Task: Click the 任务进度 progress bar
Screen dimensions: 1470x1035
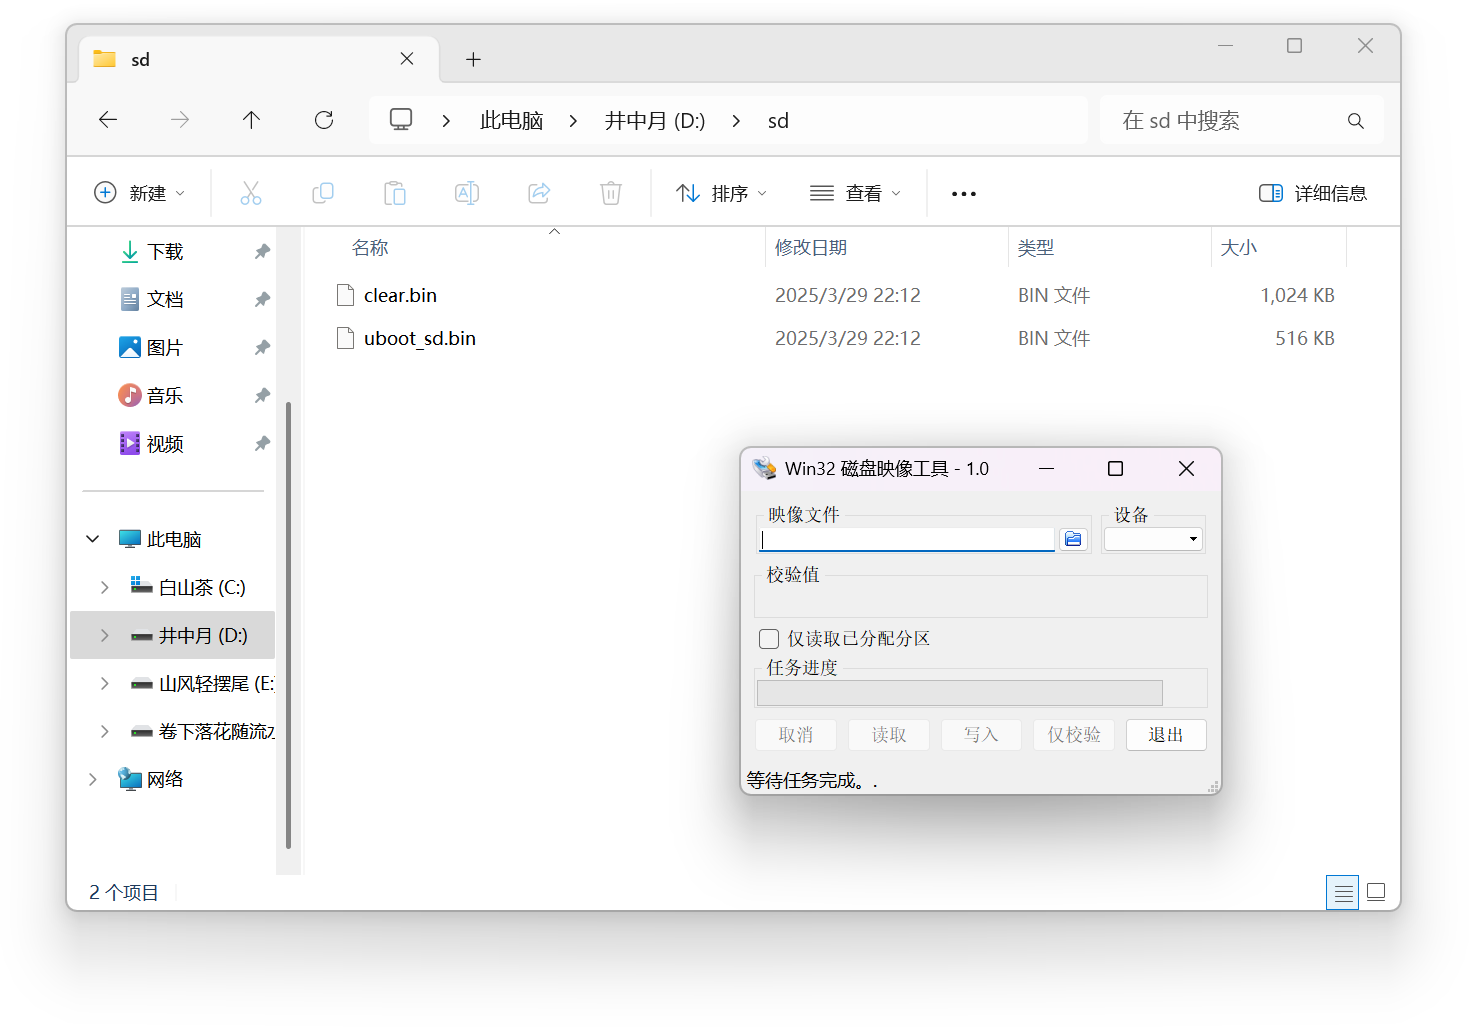Action: coord(959,692)
